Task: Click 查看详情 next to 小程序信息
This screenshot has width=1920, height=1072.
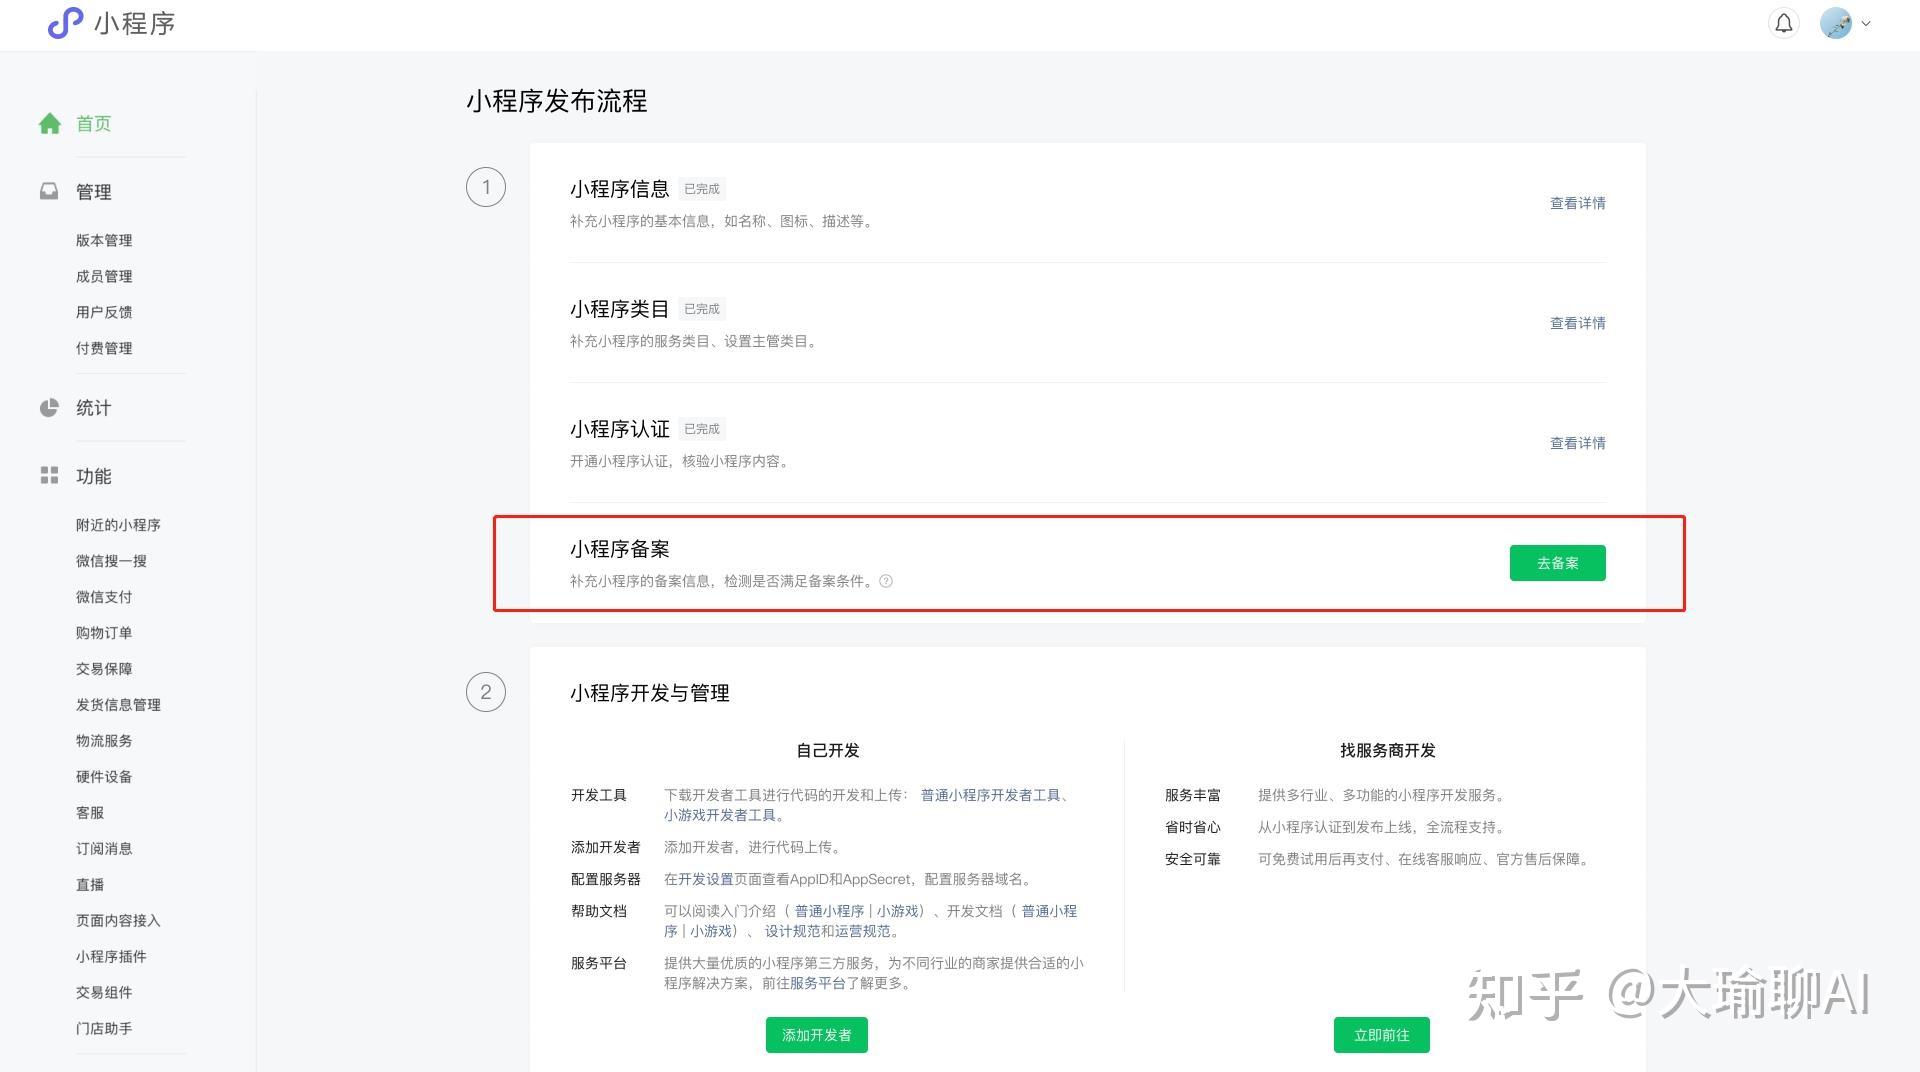Action: point(1577,202)
